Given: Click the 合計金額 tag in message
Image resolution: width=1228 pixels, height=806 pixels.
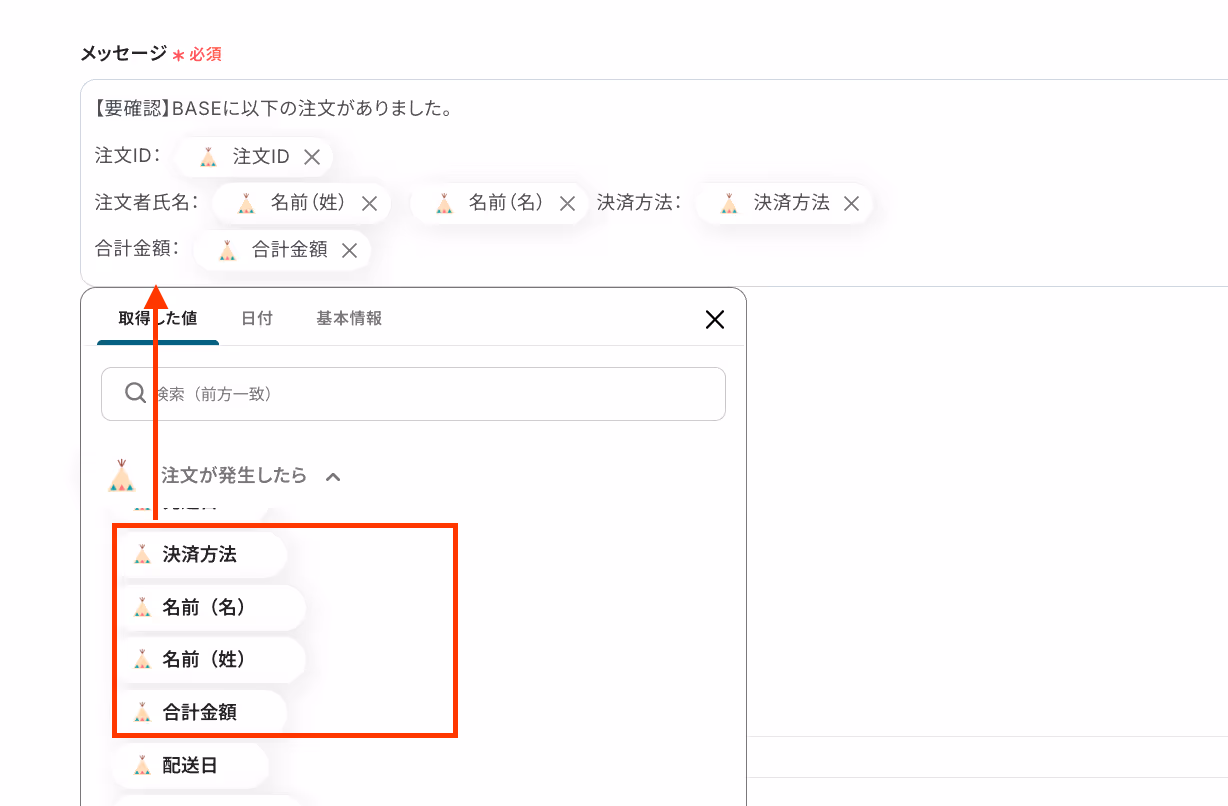Looking at the screenshot, I should point(283,250).
